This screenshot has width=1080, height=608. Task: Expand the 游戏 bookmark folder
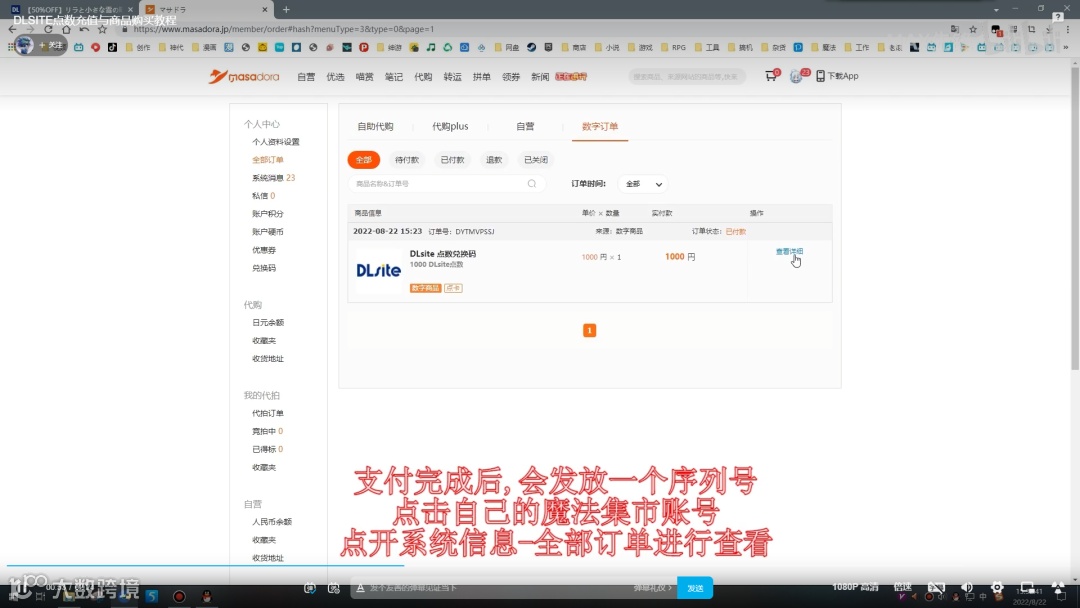tap(641, 48)
